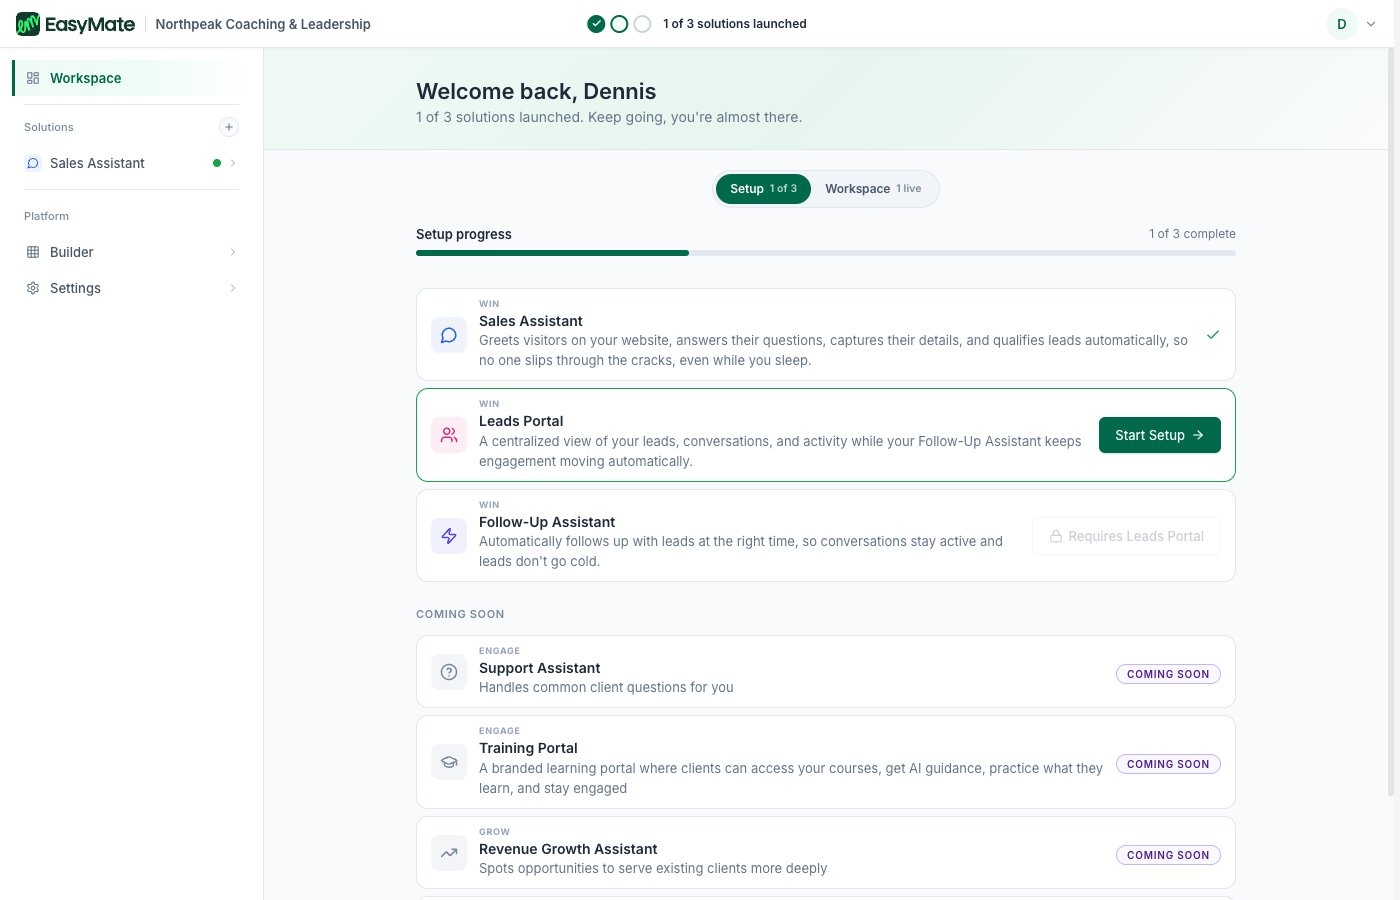Click Coming Soon badge on Support Assistant
The height and width of the screenshot is (900, 1400).
click(1168, 674)
